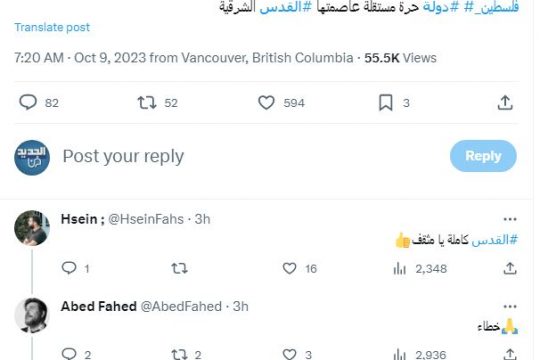Image resolution: width=540 pixels, height=360 pixels.
Task: Open @HseinFahs profile handle
Action: 146,219
